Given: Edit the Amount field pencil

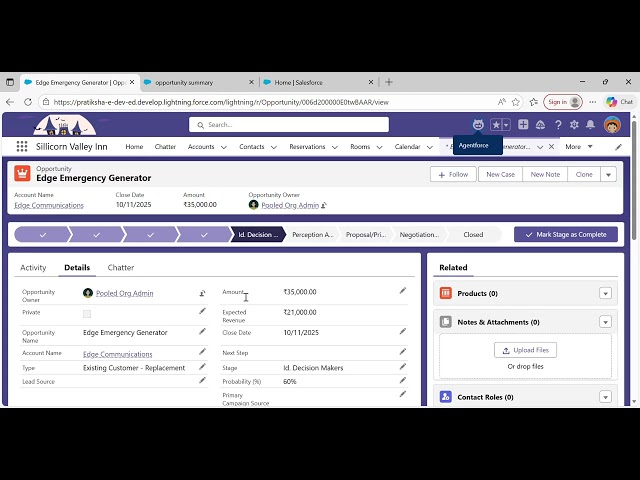Looking at the screenshot, I should point(403,291).
